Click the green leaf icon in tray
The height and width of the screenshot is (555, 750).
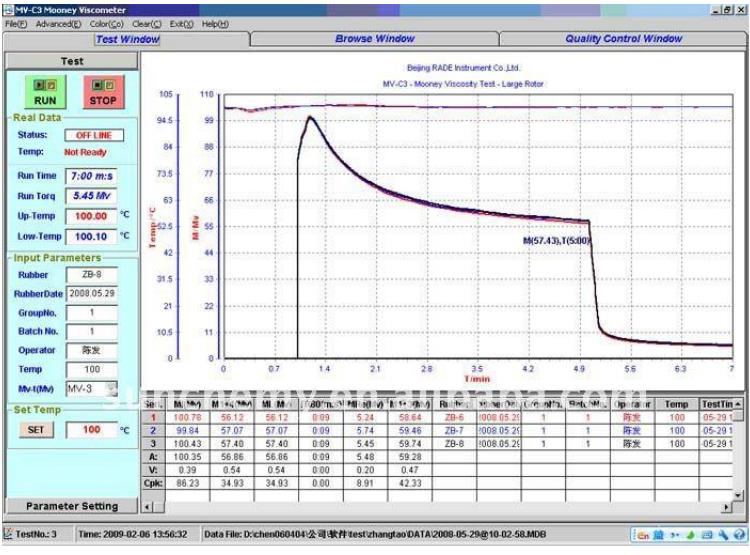coord(690,535)
